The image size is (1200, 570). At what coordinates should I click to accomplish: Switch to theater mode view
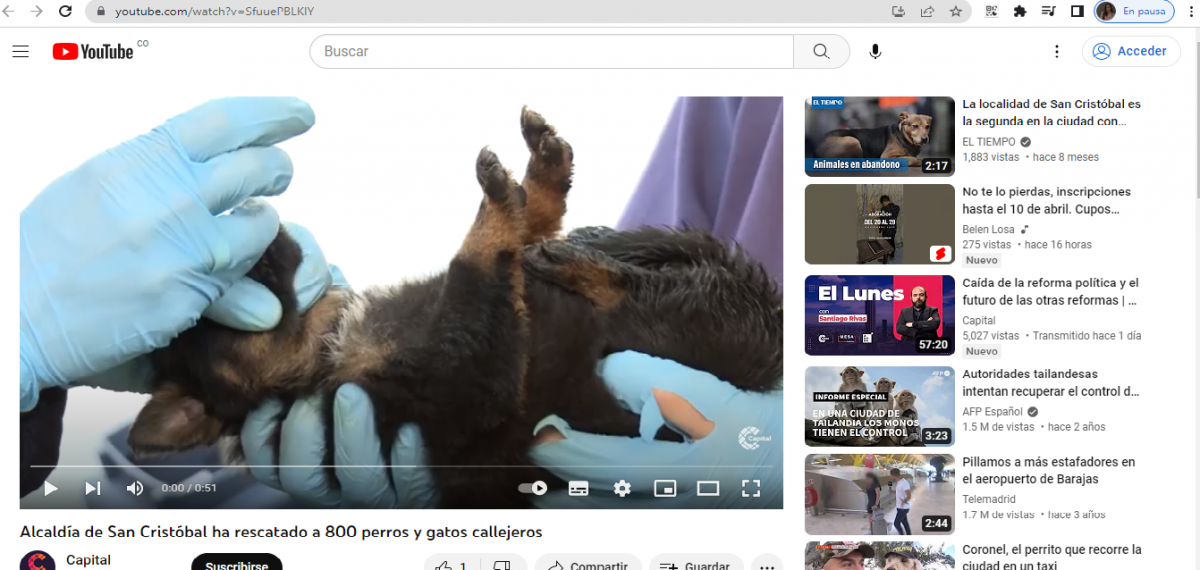[x=708, y=488]
